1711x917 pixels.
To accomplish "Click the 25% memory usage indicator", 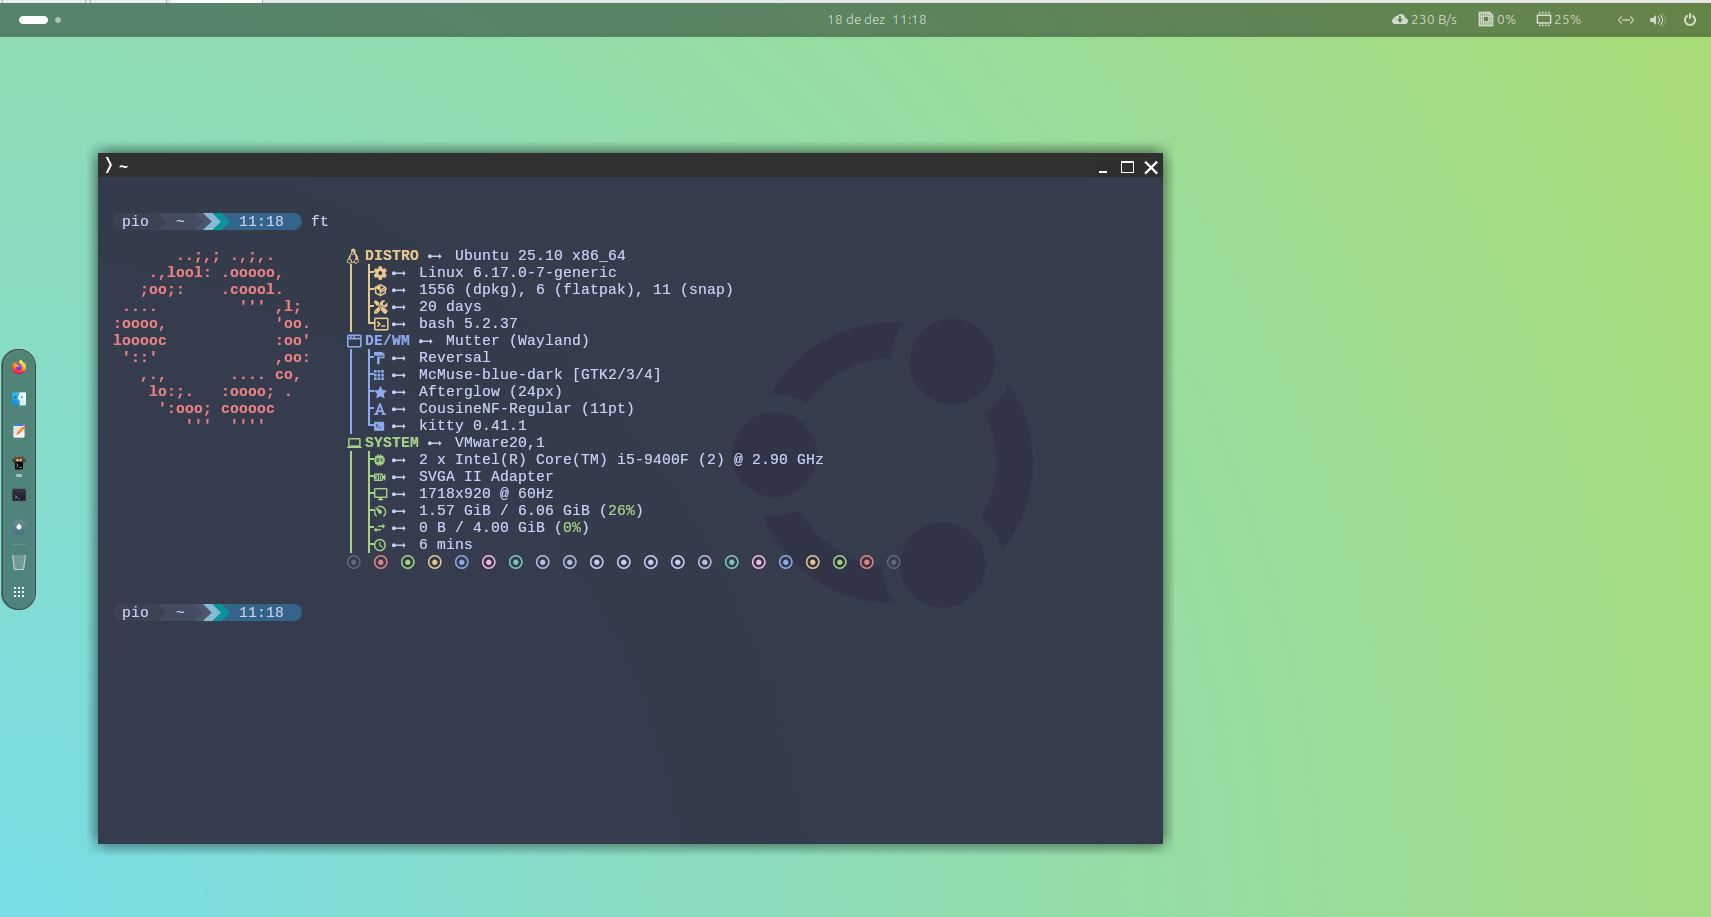I will [x=1558, y=20].
